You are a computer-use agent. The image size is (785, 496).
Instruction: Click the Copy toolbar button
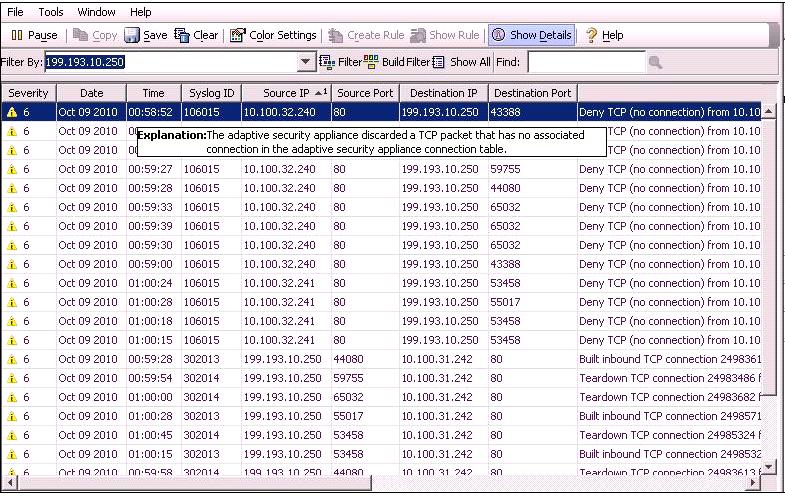(x=95, y=35)
